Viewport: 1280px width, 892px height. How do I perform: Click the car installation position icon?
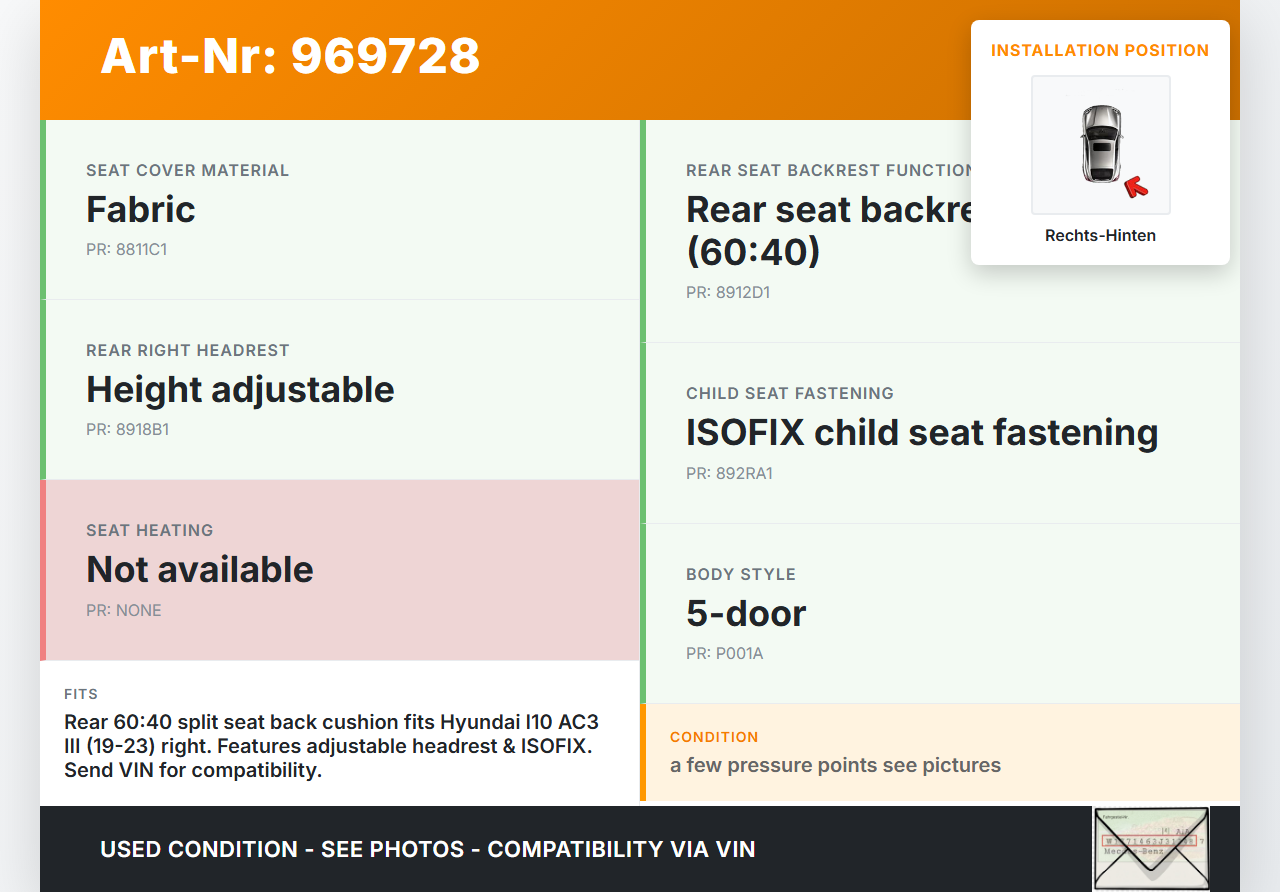(x=1100, y=144)
